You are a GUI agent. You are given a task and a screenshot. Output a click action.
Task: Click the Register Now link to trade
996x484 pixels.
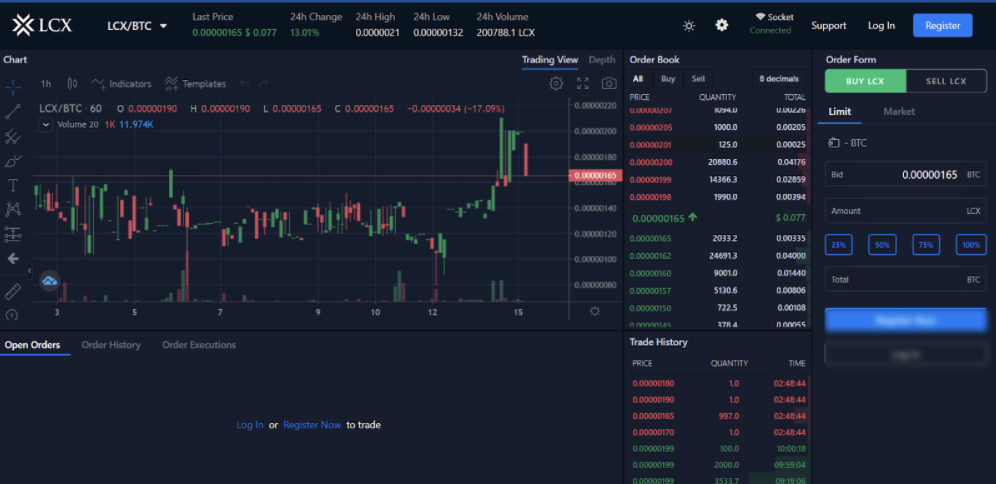click(x=312, y=425)
